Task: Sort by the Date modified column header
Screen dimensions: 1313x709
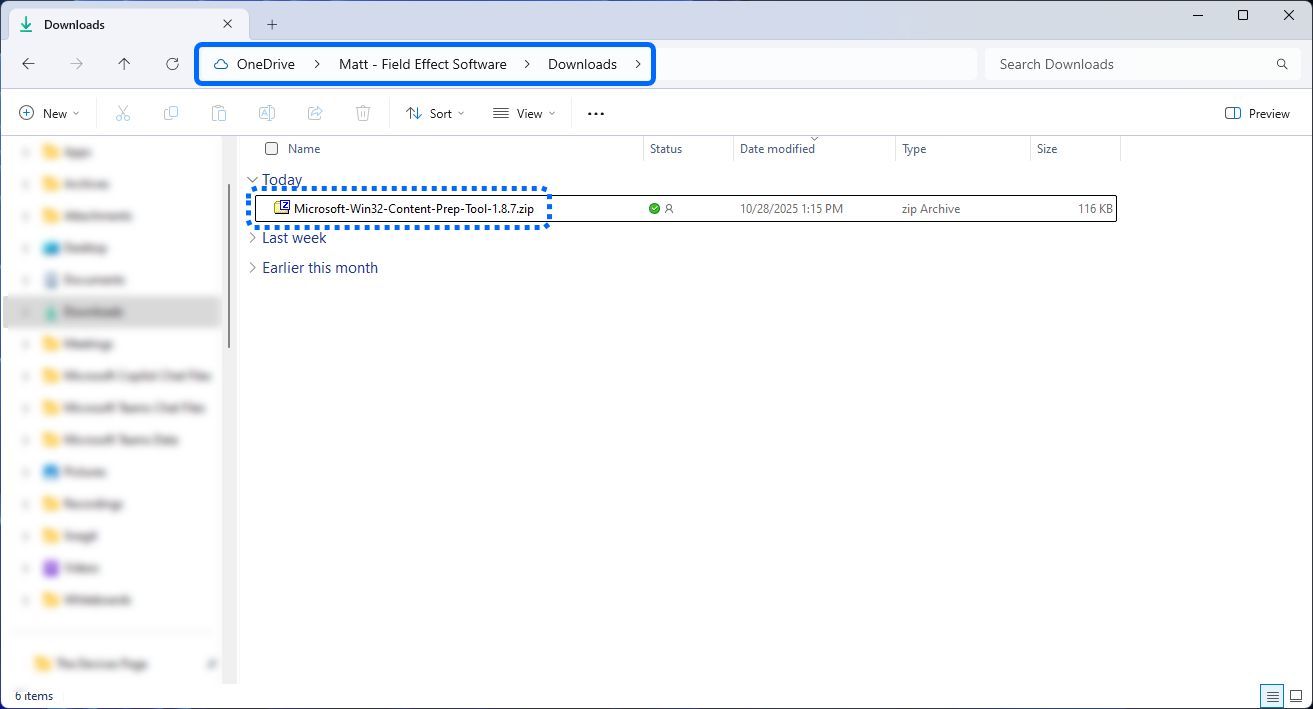Action: pyautogui.click(x=777, y=149)
